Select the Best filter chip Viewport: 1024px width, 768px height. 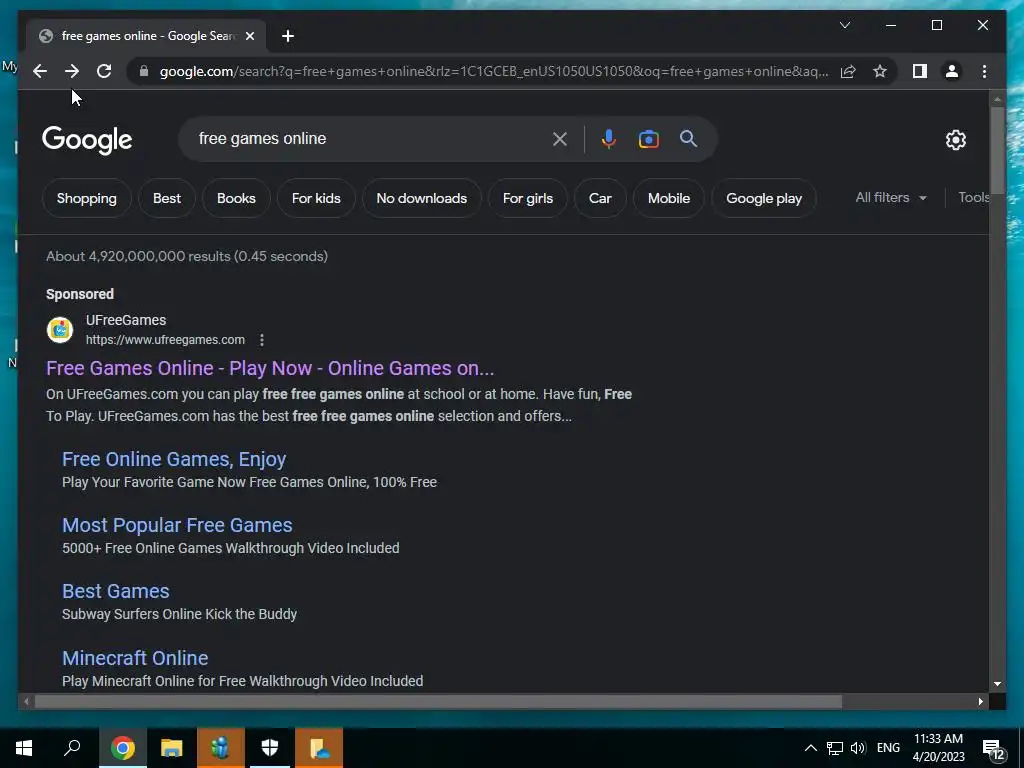167,198
